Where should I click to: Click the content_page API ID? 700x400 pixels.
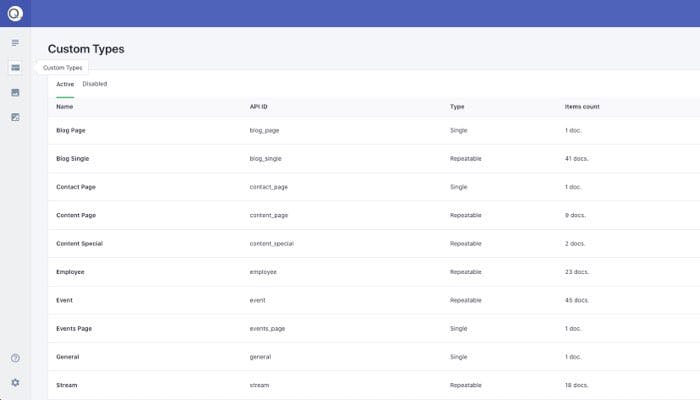269,215
